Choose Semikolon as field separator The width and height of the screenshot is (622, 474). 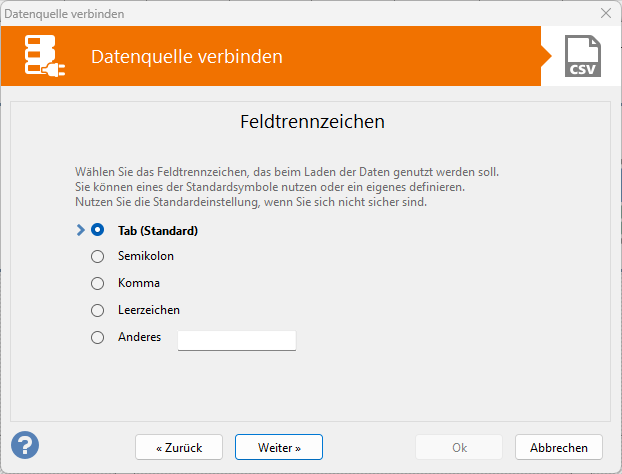[98, 256]
